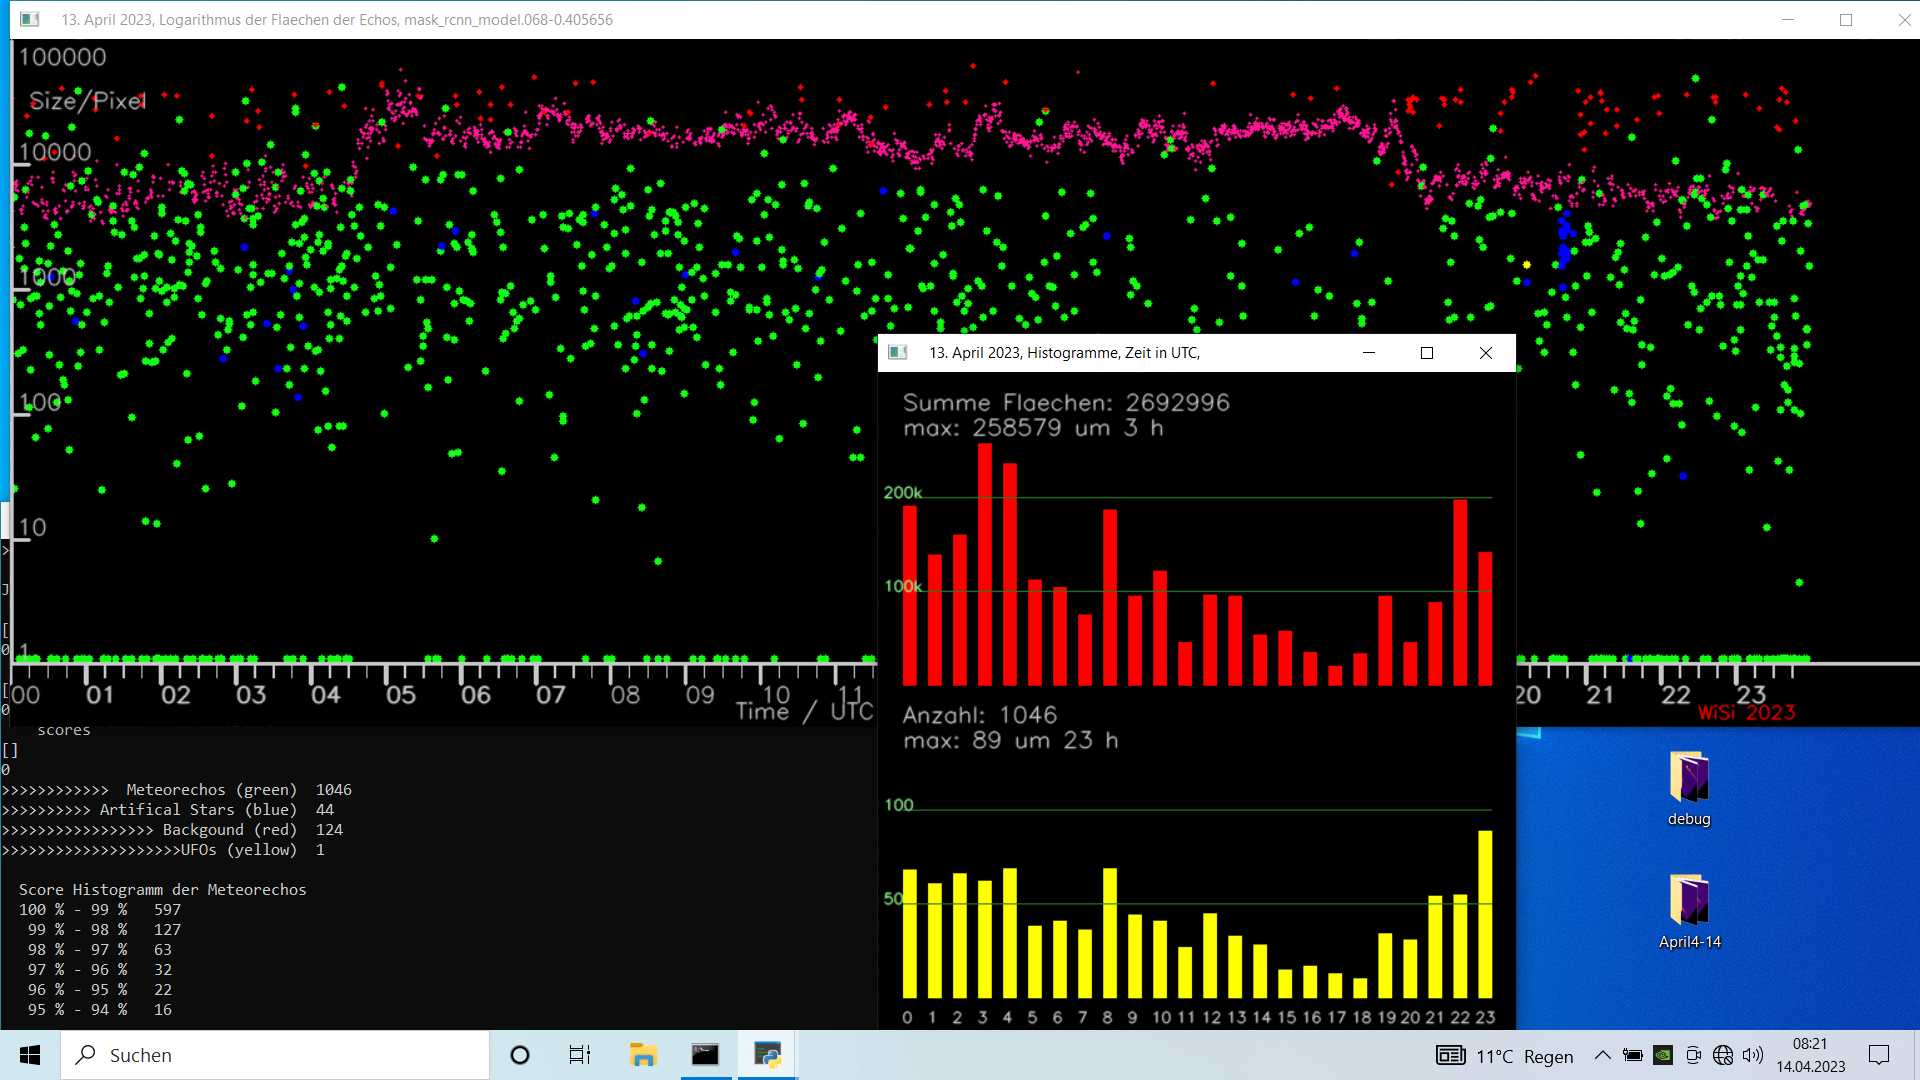Image resolution: width=1920 pixels, height=1080 pixels.
Task: Minimize the Logarithmus der Flaechen window
Action: (x=1788, y=19)
